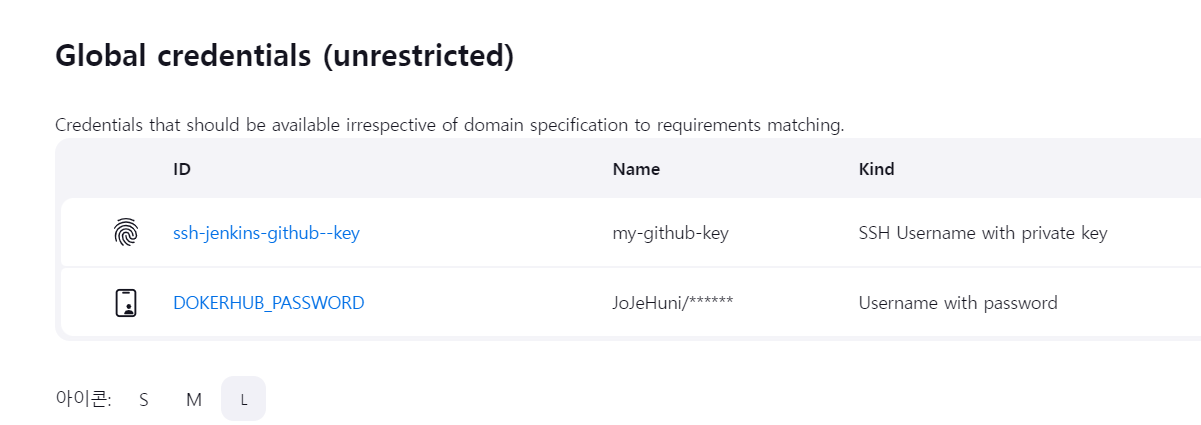Click the fingerprint icon for SSH key
The width and height of the screenshot is (1201, 425).
[125, 233]
